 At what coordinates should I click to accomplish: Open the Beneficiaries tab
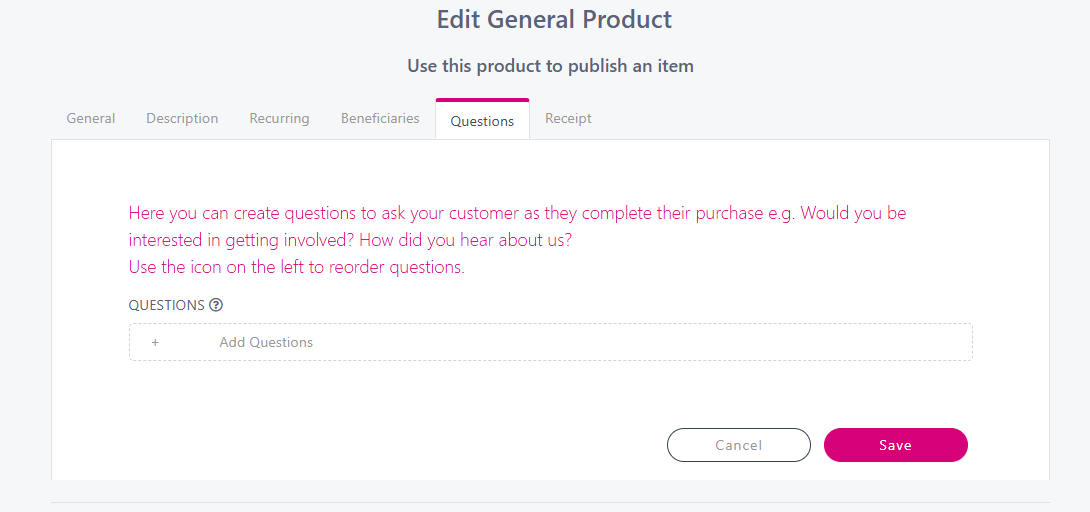(380, 118)
